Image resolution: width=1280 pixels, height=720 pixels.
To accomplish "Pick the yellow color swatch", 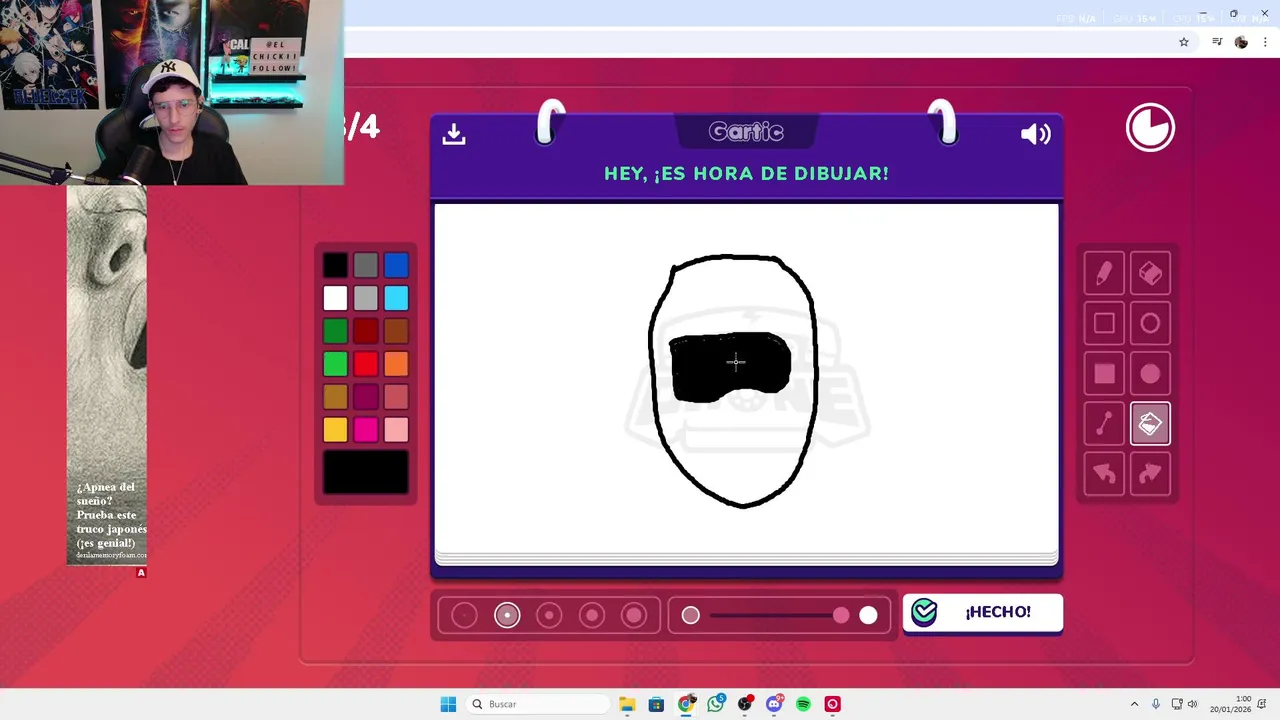I will tap(335, 430).
